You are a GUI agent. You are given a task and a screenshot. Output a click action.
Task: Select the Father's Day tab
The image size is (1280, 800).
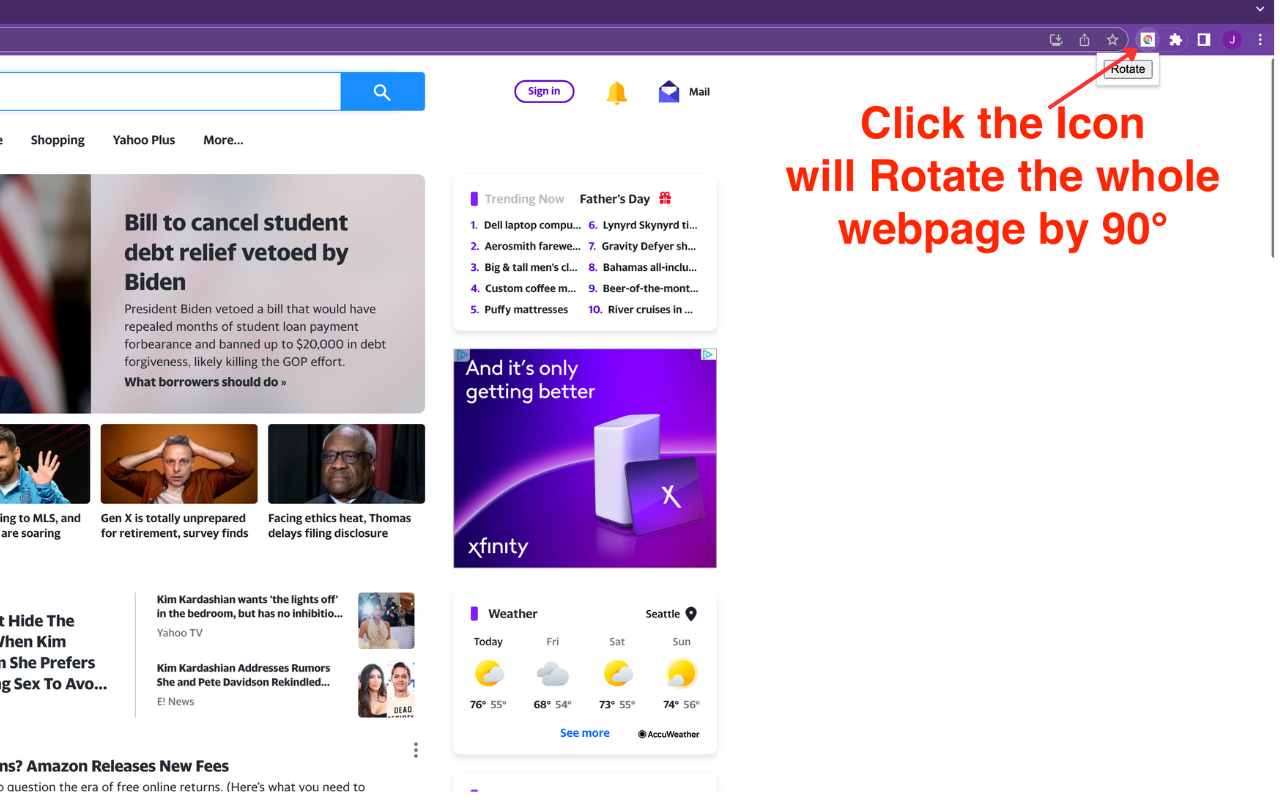point(615,199)
